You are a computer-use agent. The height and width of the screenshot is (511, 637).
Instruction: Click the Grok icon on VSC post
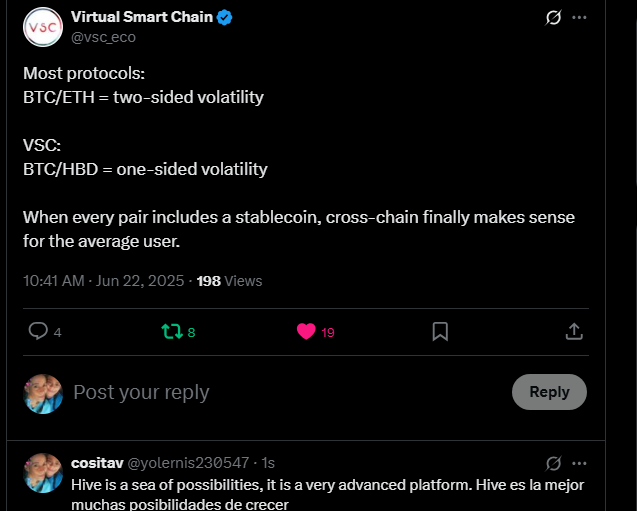(x=553, y=17)
